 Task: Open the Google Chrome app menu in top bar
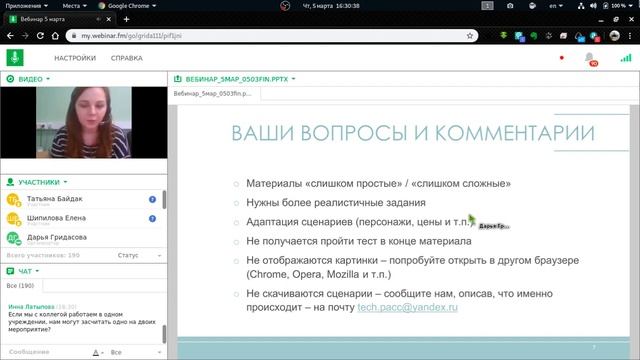pos(127,6)
